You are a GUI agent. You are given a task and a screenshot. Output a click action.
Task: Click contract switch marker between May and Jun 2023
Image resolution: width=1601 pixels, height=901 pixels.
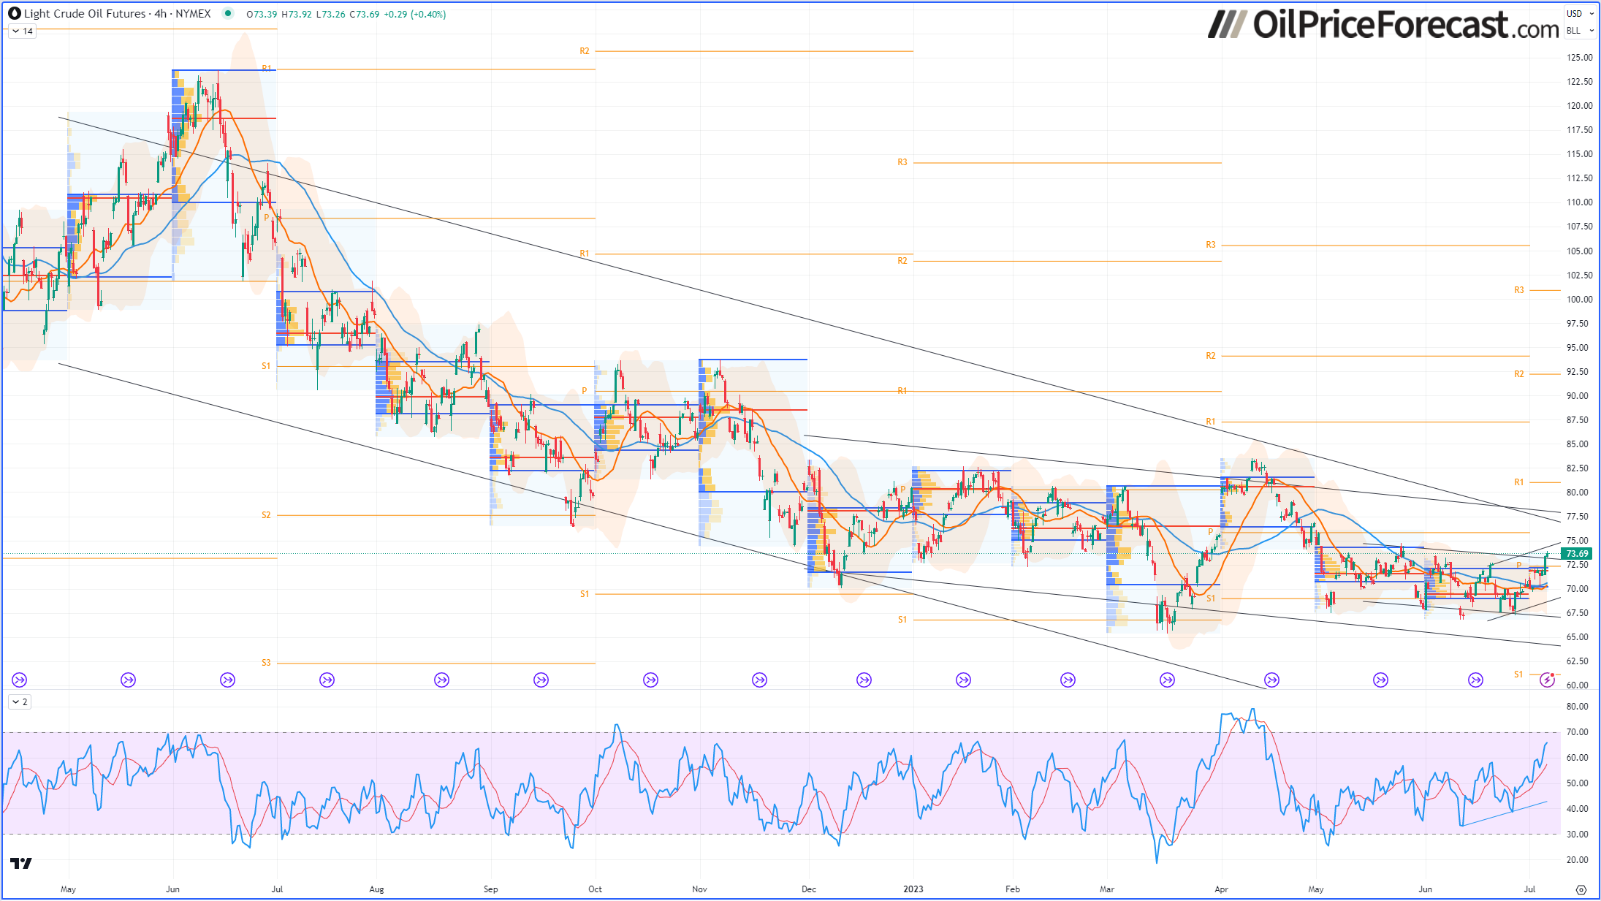click(x=1381, y=680)
